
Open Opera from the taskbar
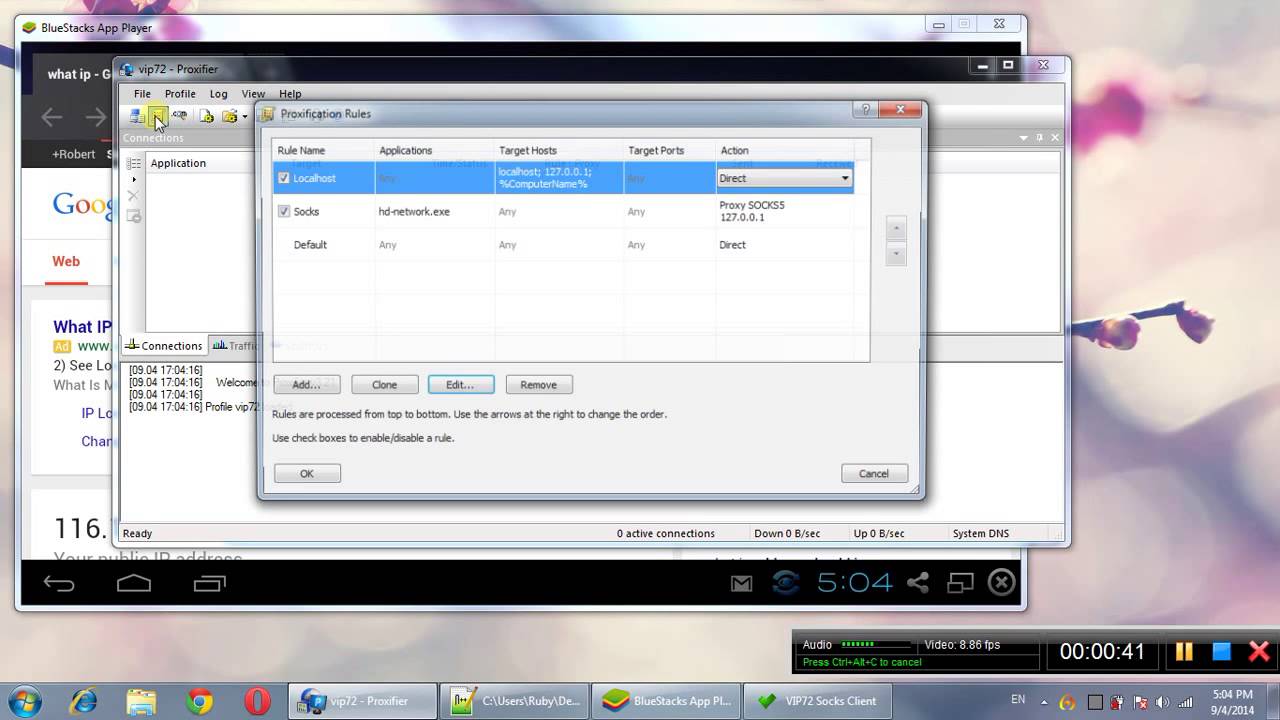click(x=257, y=701)
